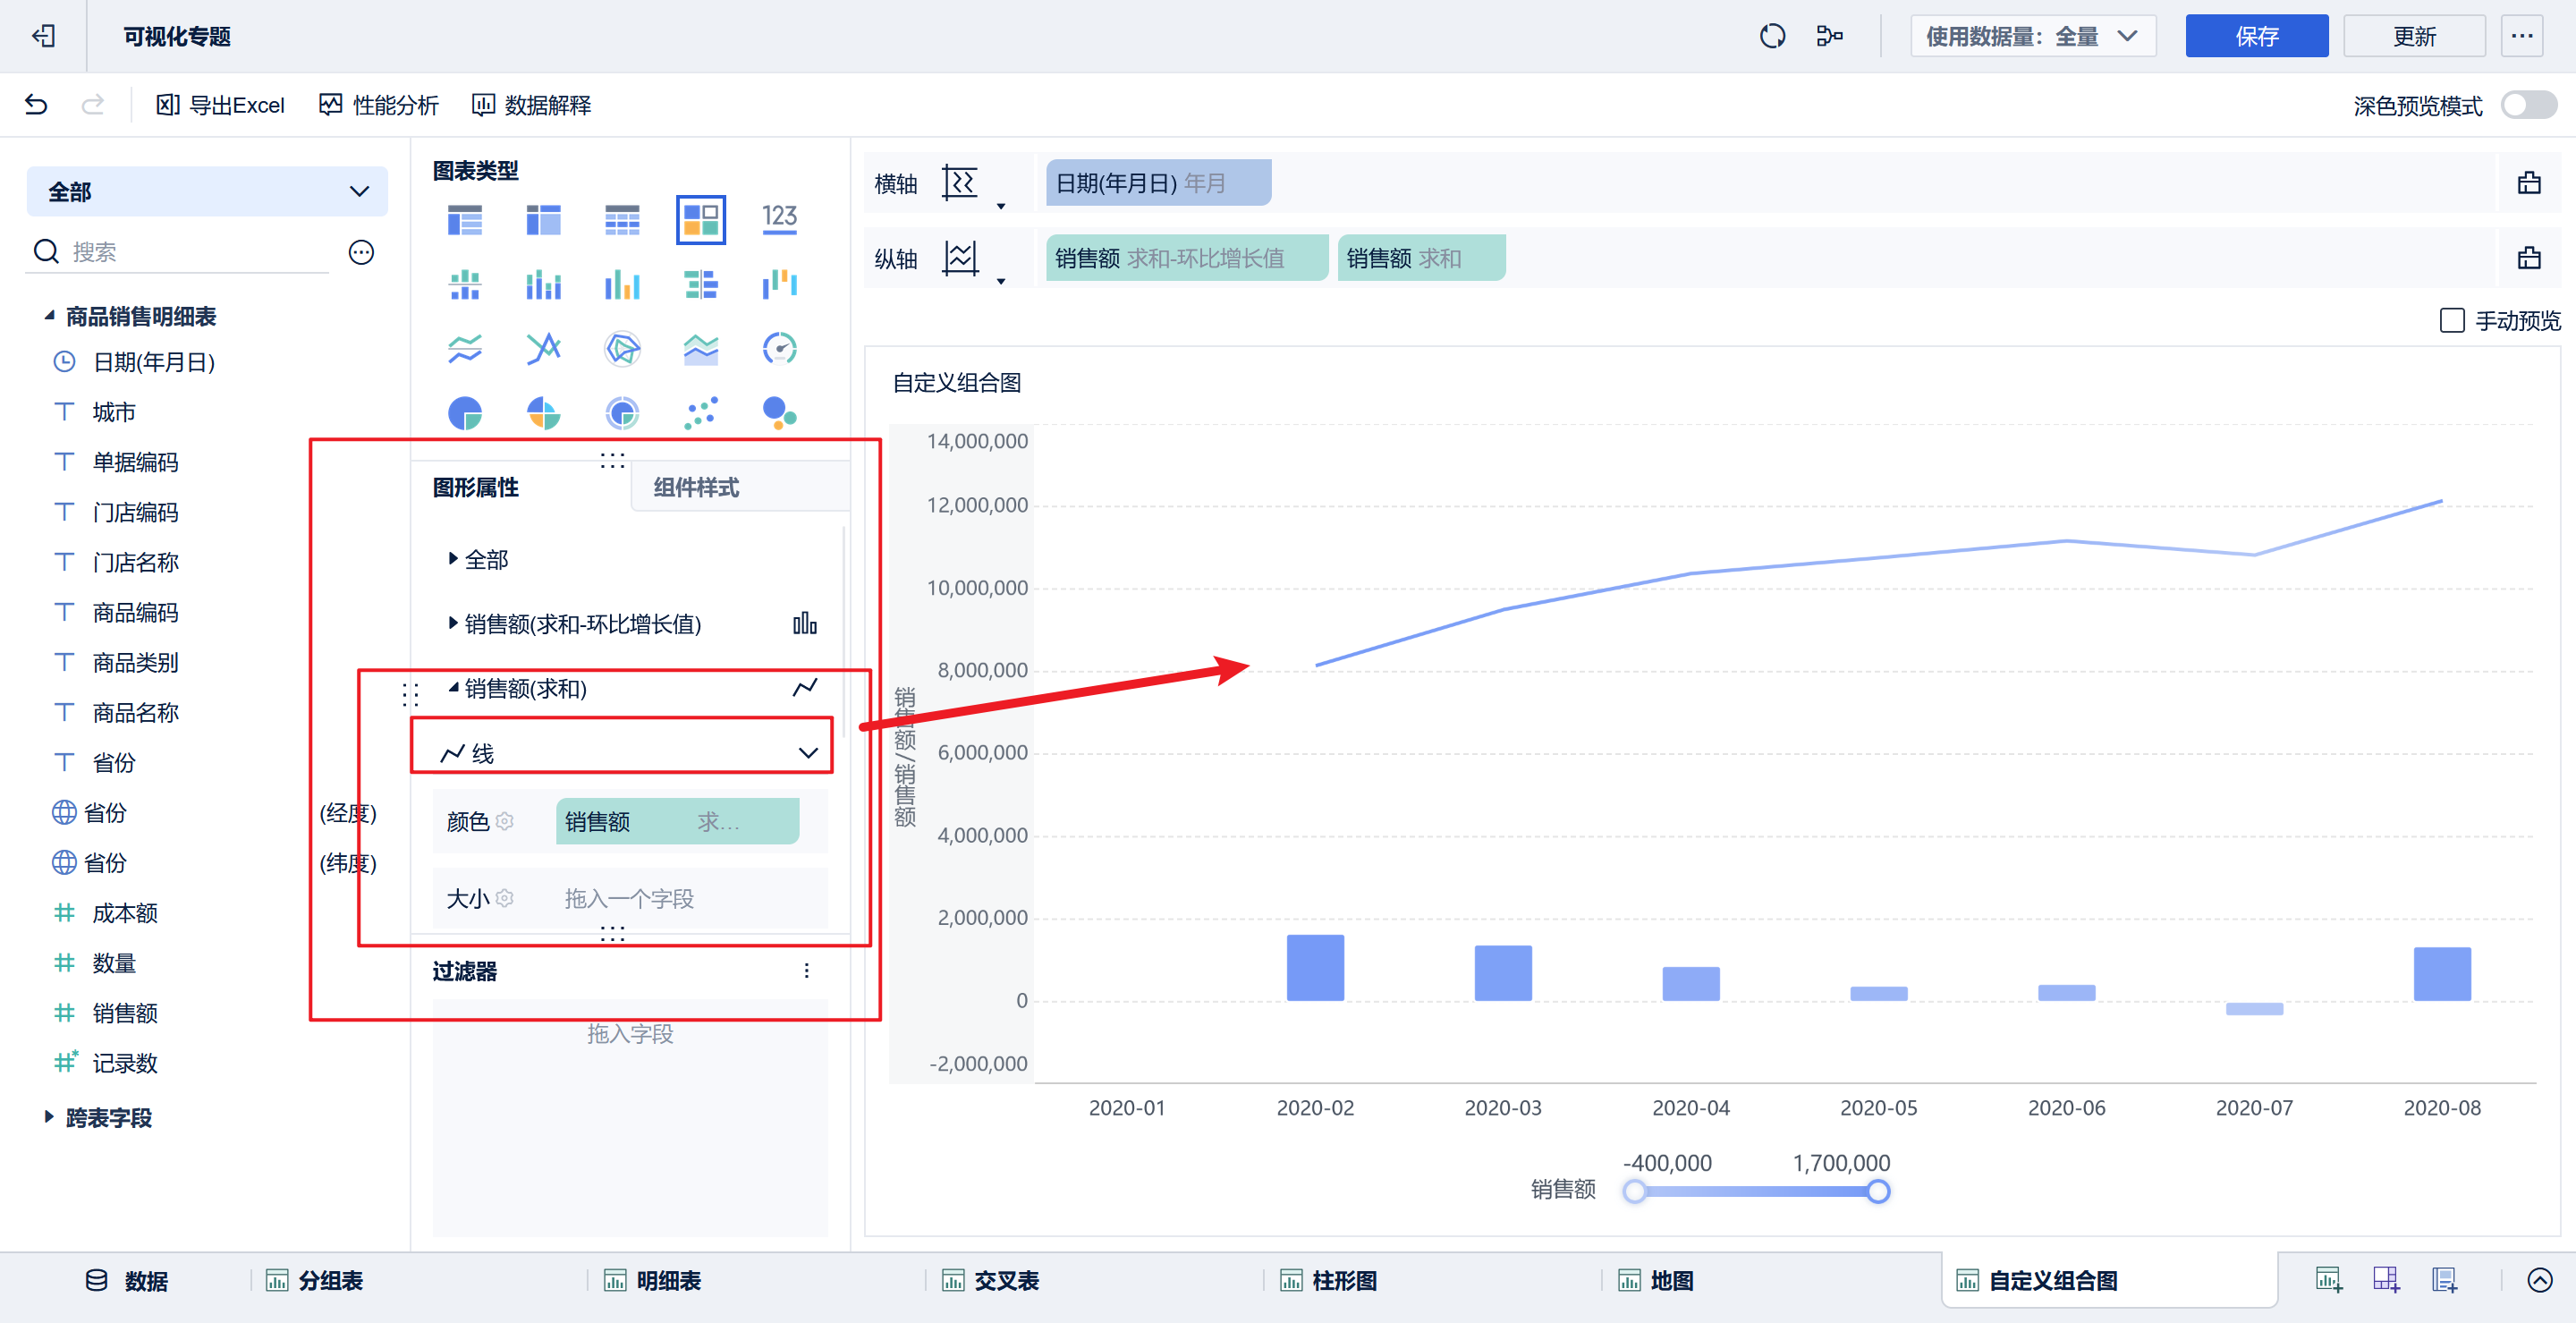The height and width of the screenshot is (1323, 2576).
Task: Toggle the dark preview mode switch
Action: tap(2529, 105)
